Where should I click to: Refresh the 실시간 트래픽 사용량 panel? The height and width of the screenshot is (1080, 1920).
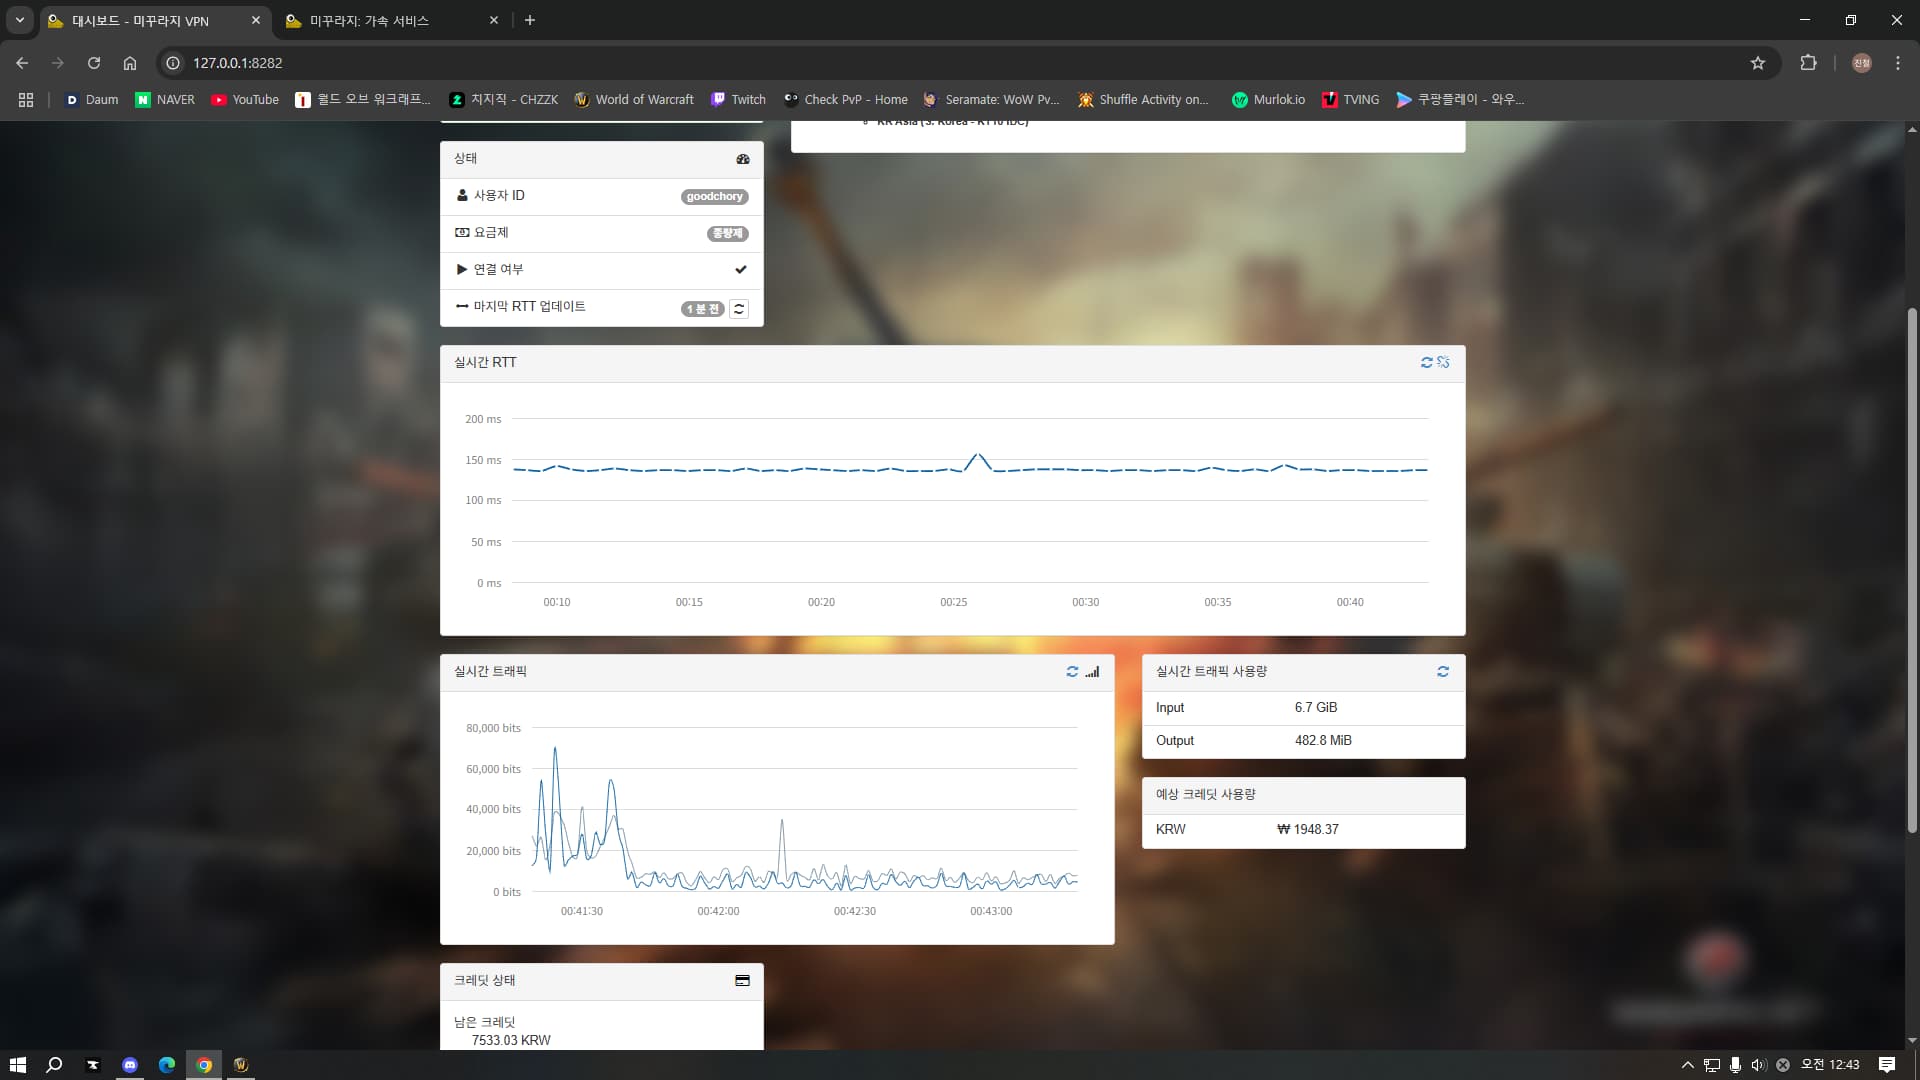coord(1443,672)
